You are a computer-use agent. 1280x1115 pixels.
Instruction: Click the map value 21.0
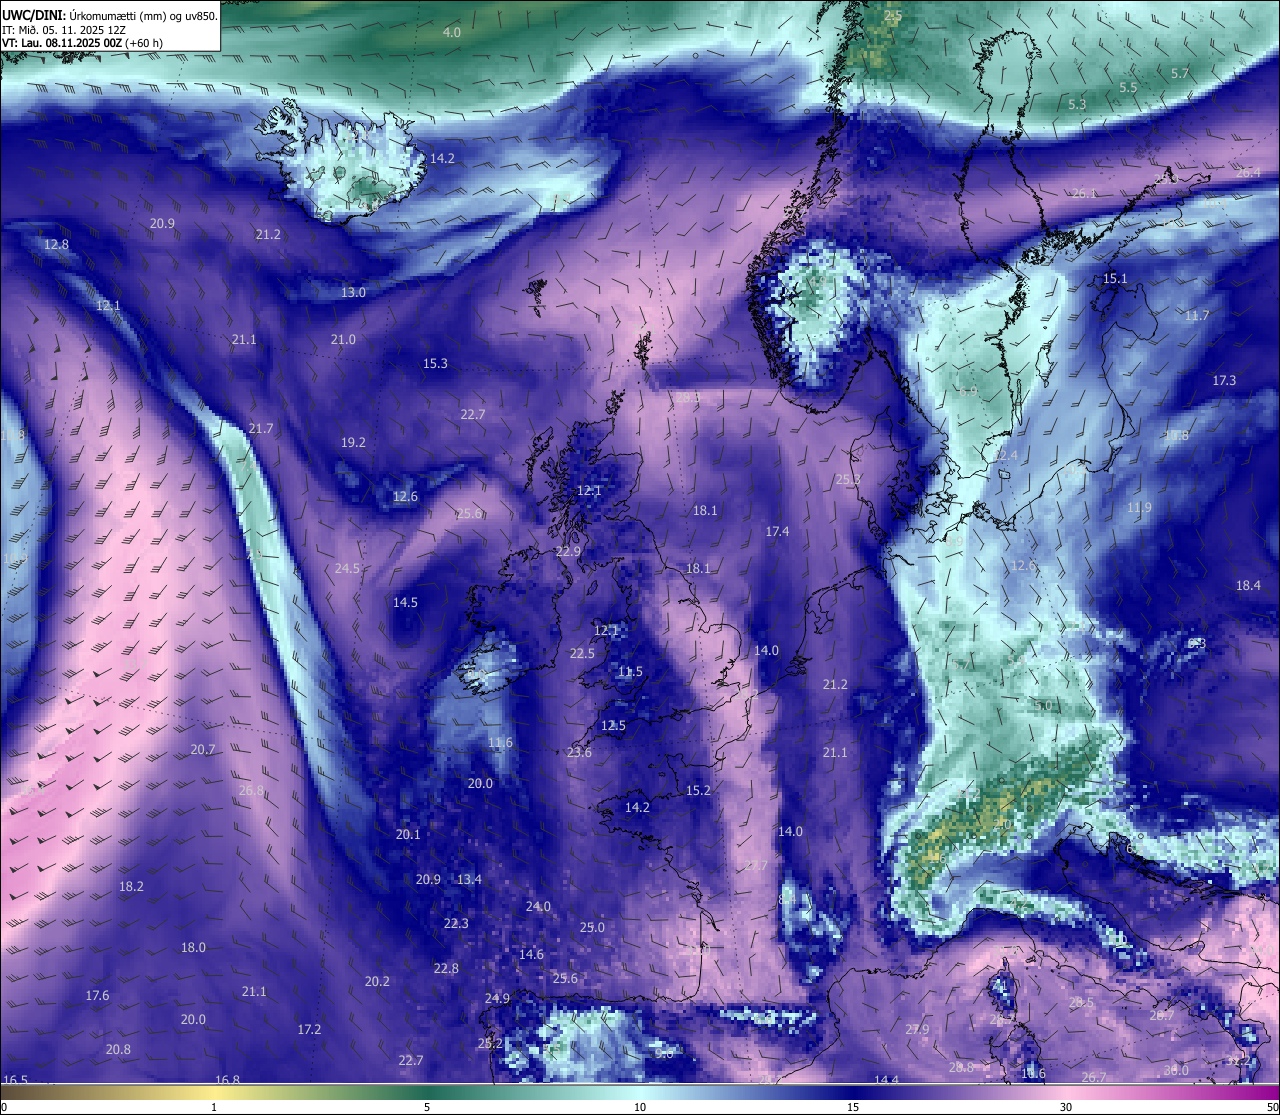coord(343,340)
